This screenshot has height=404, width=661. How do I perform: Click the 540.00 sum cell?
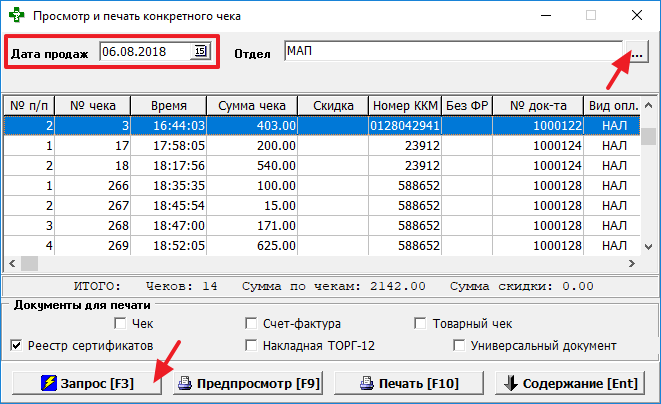point(252,165)
